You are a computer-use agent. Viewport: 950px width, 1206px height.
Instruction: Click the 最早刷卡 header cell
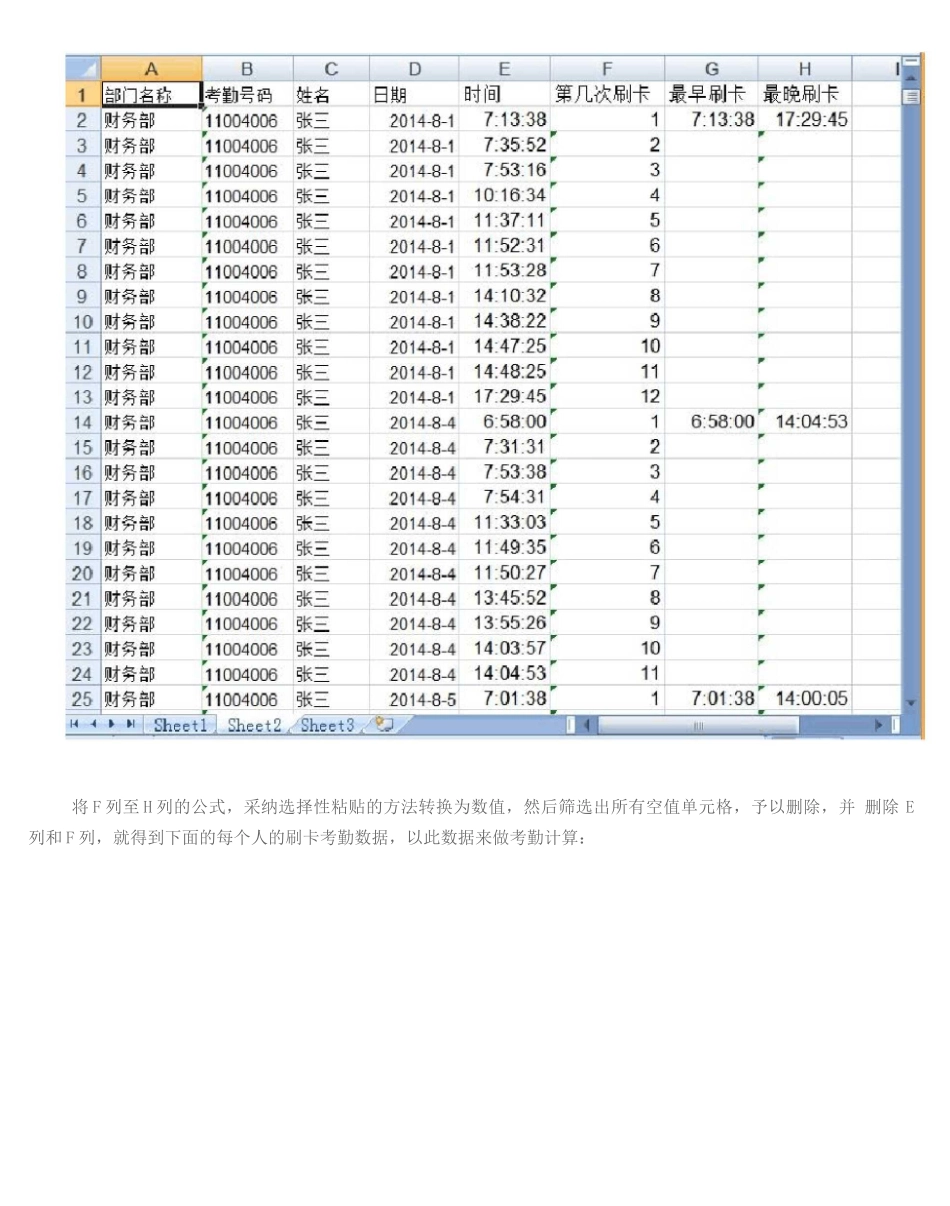pos(711,95)
